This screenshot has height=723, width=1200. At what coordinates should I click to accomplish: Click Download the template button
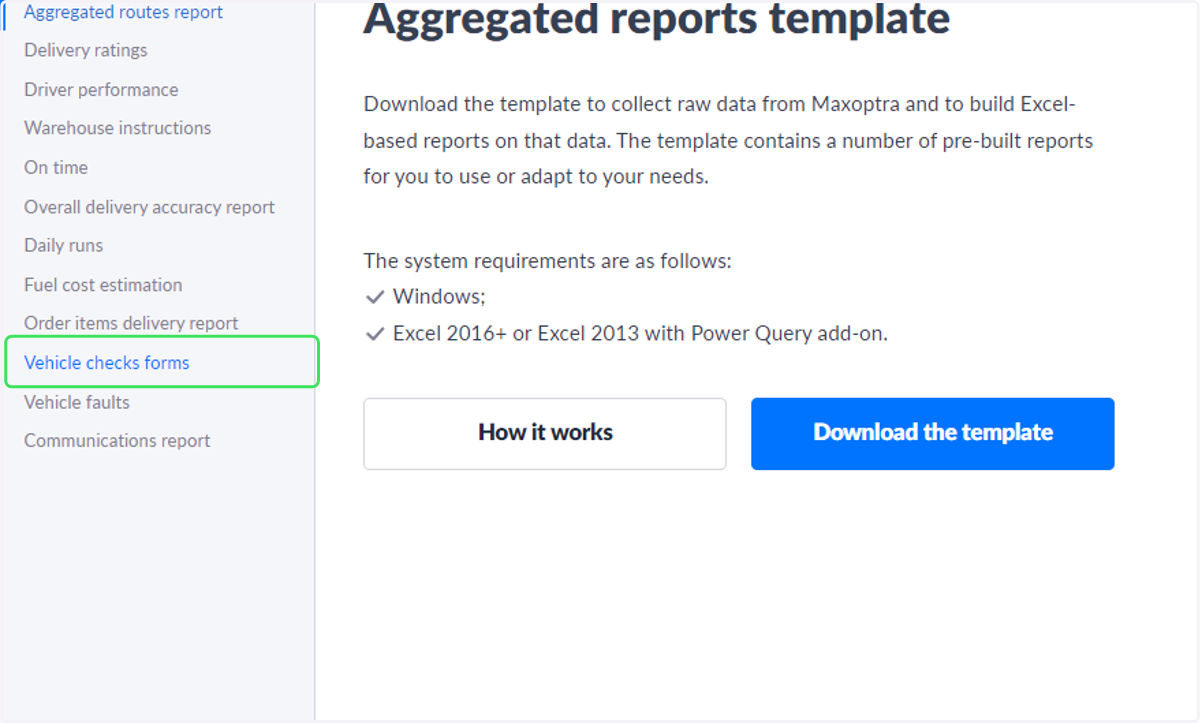[x=933, y=433]
